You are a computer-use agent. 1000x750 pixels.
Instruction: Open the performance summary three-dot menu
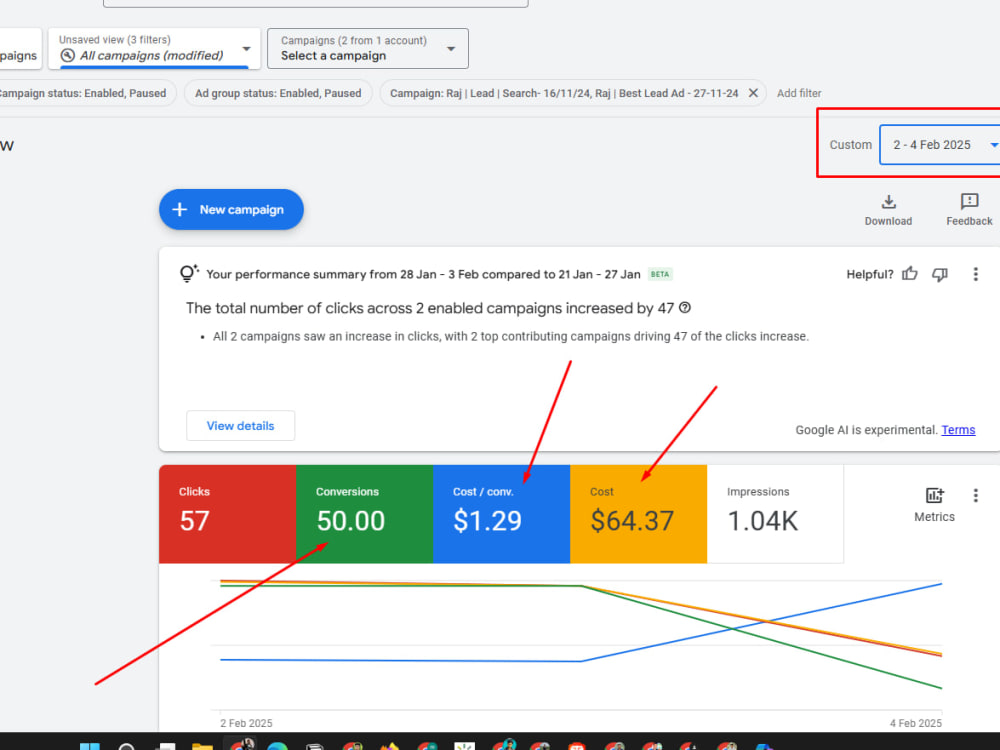(975, 274)
